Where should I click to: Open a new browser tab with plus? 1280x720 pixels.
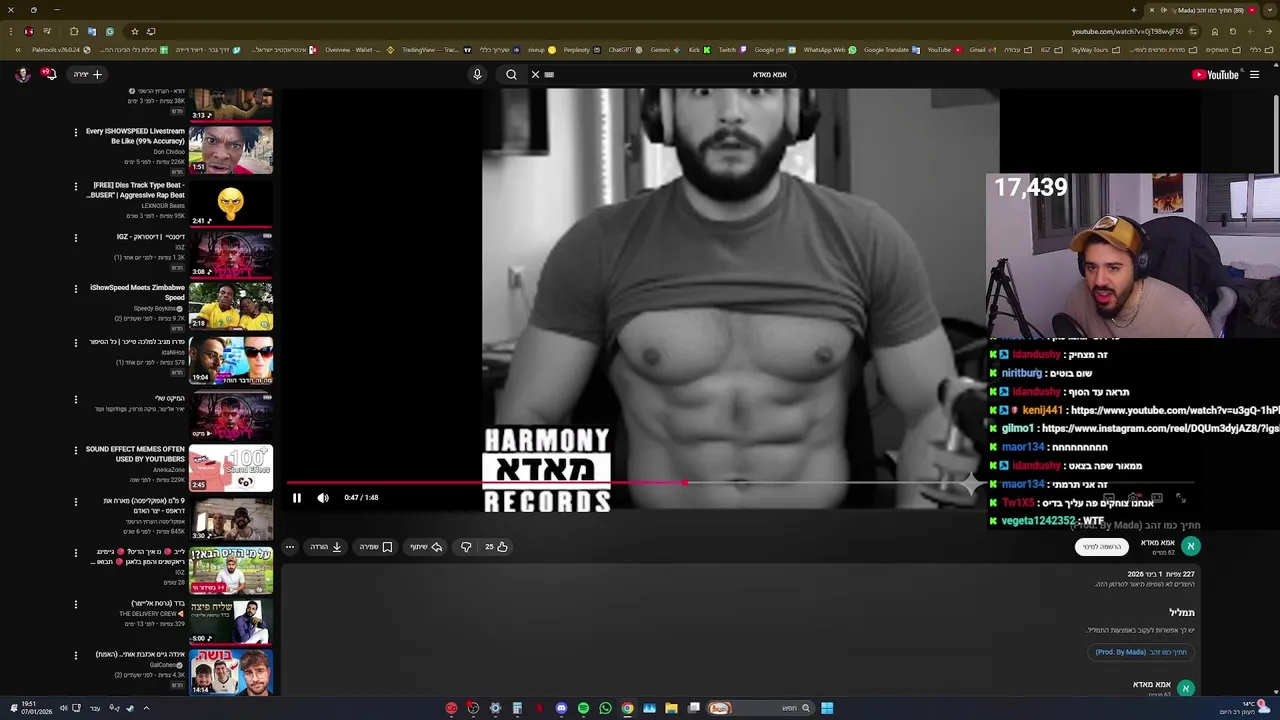pos(1134,10)
